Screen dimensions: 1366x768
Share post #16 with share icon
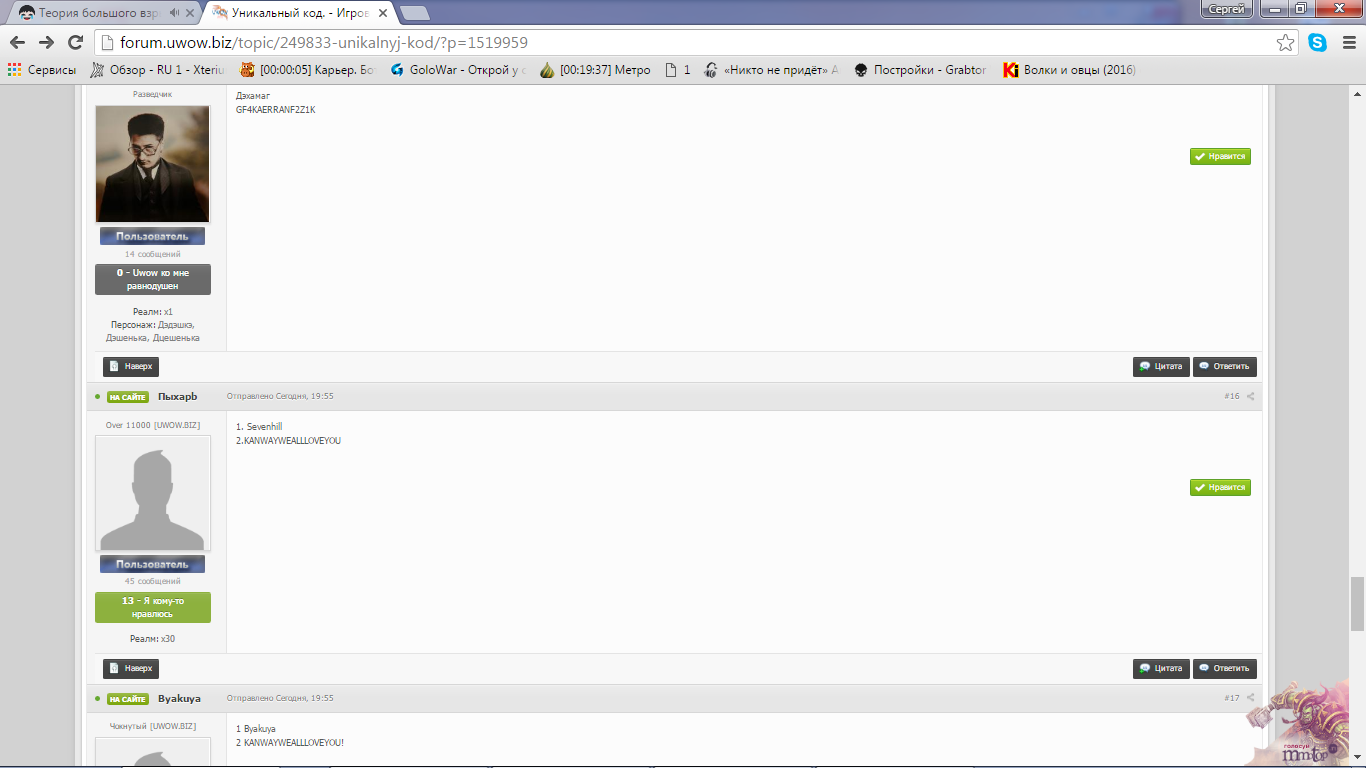(1250, 396)
